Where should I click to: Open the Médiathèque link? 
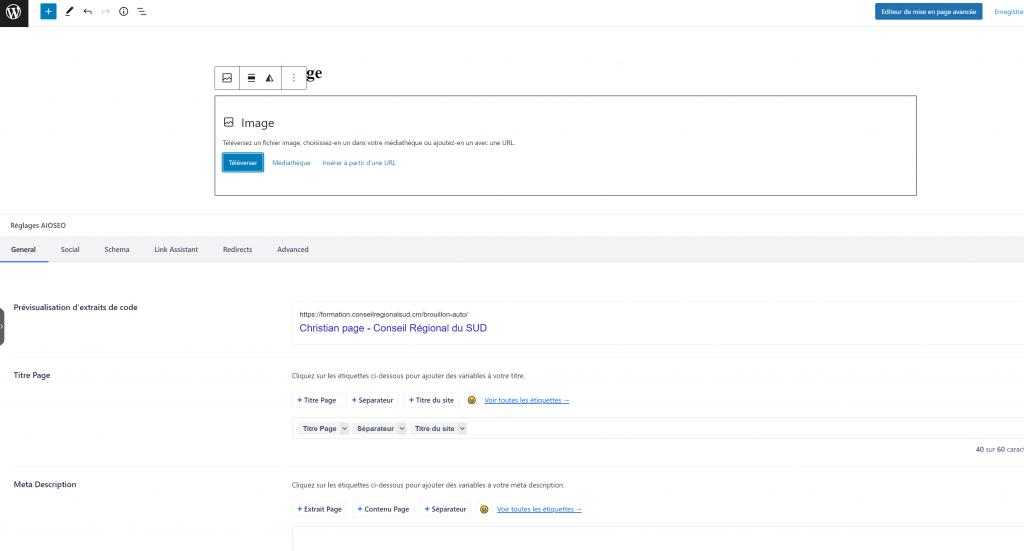coord(291,162)
